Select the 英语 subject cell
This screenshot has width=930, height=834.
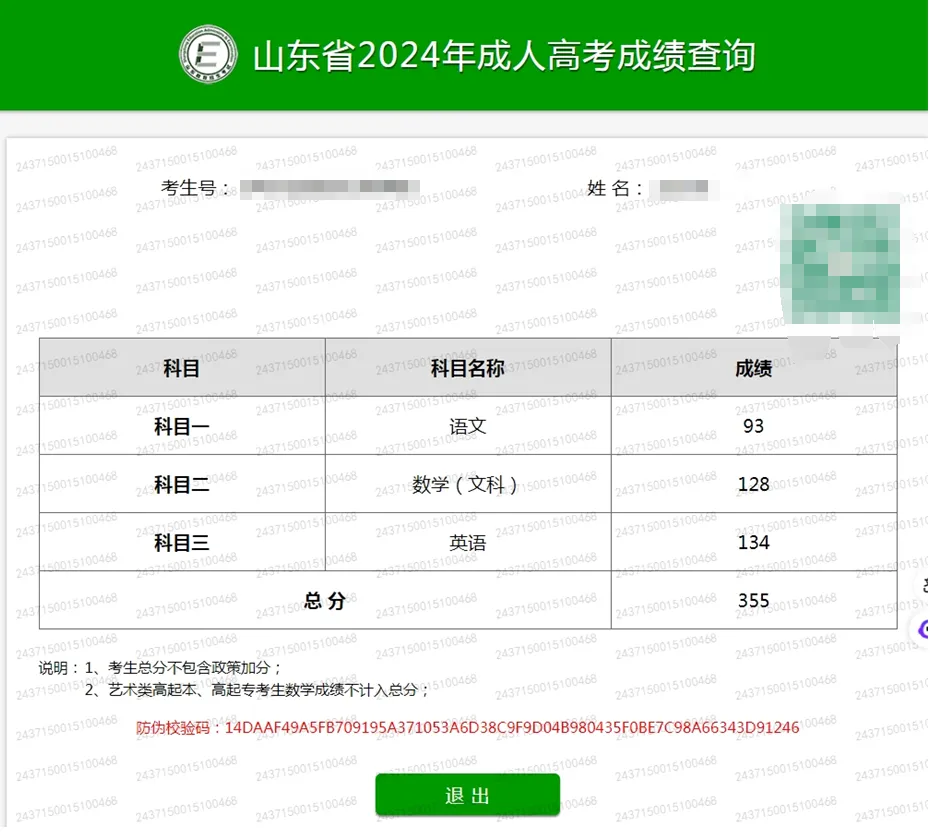pyautogui.click(x=467, y=543)
